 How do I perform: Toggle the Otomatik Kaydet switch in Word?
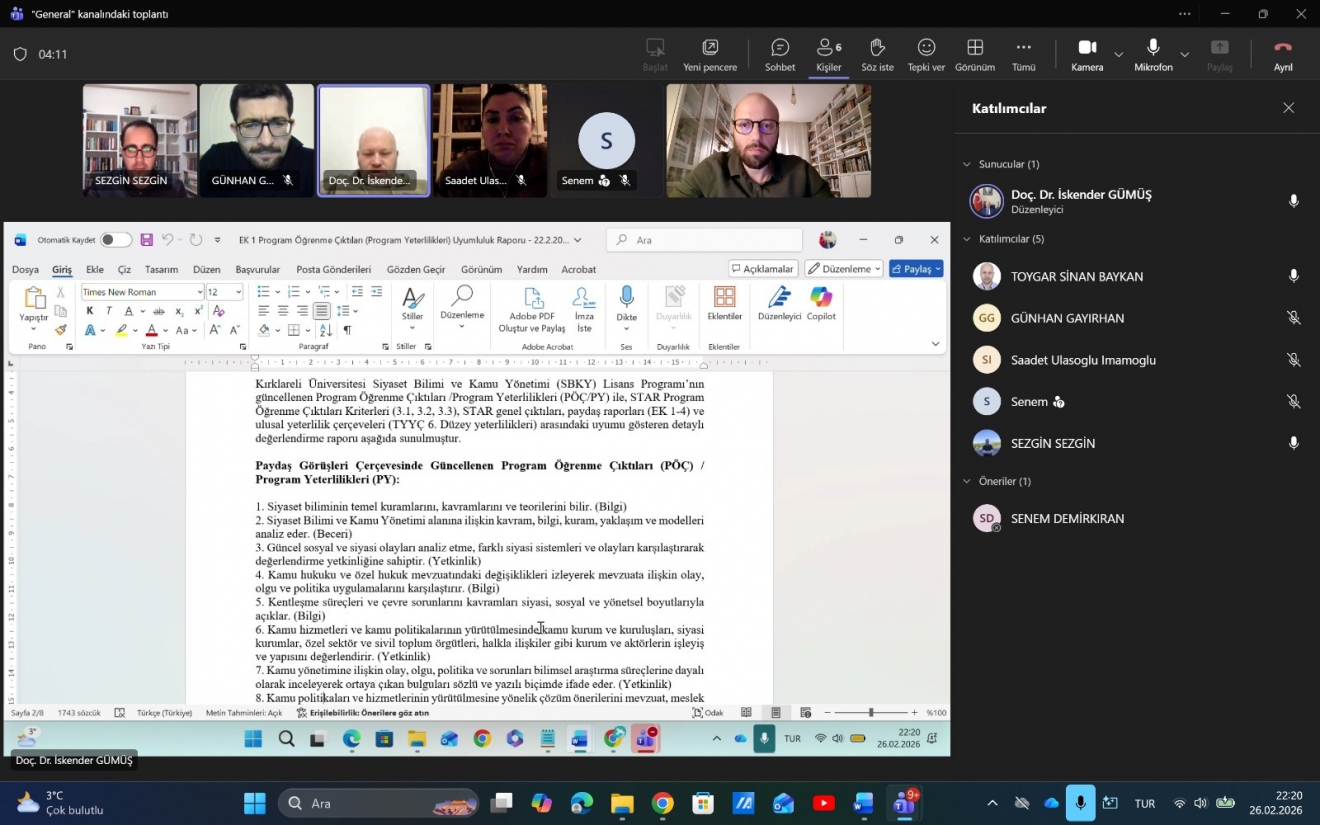coord(115,240)
